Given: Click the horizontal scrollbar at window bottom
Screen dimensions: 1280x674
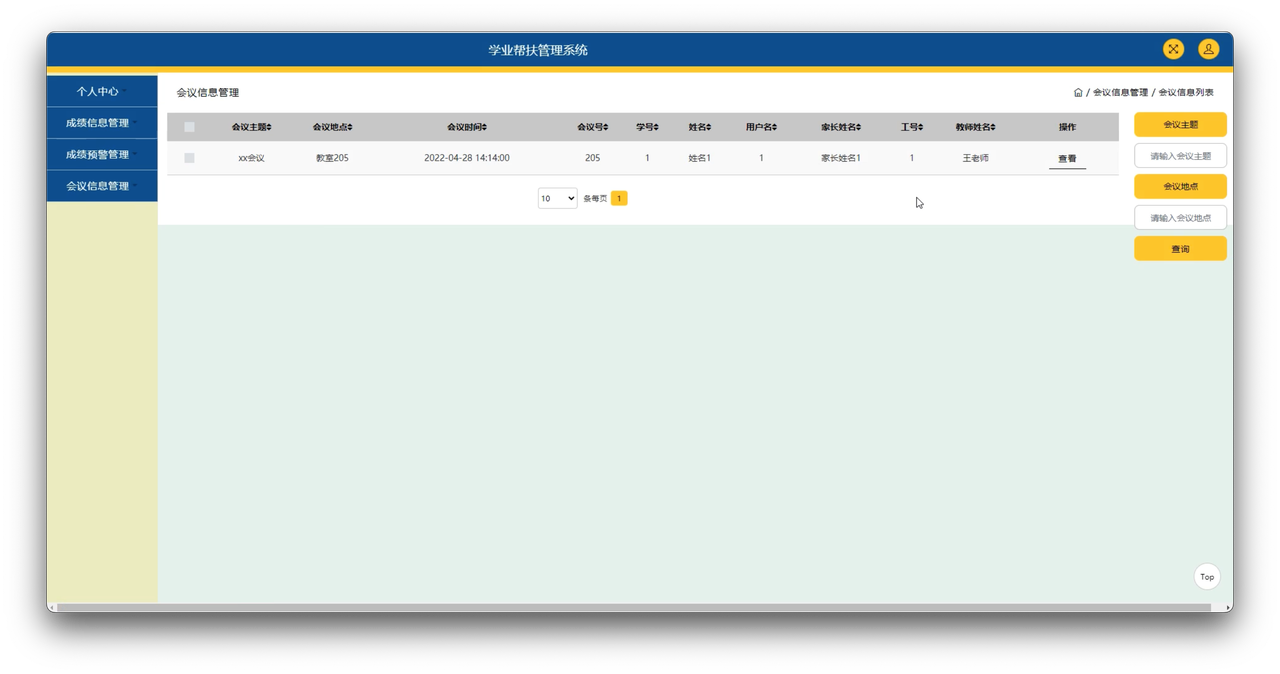Looking at the screenshot, I should [634, 608].
